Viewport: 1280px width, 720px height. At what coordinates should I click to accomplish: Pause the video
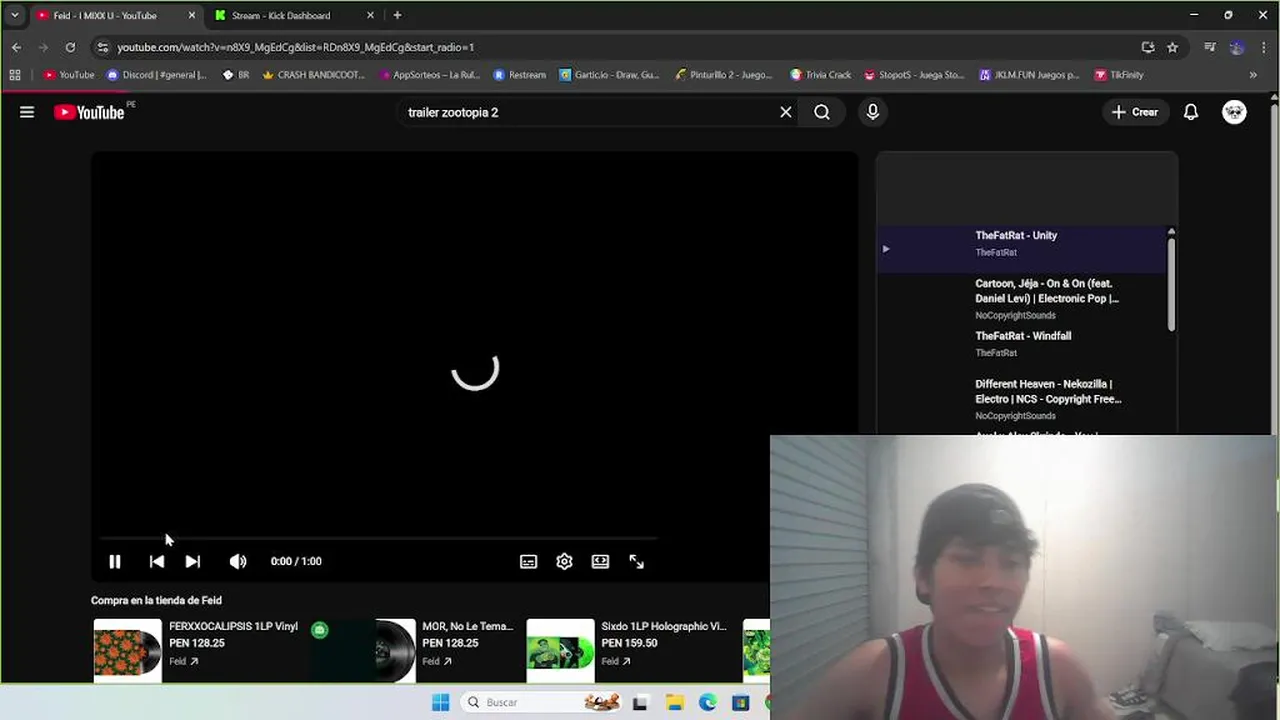point(115,562)
